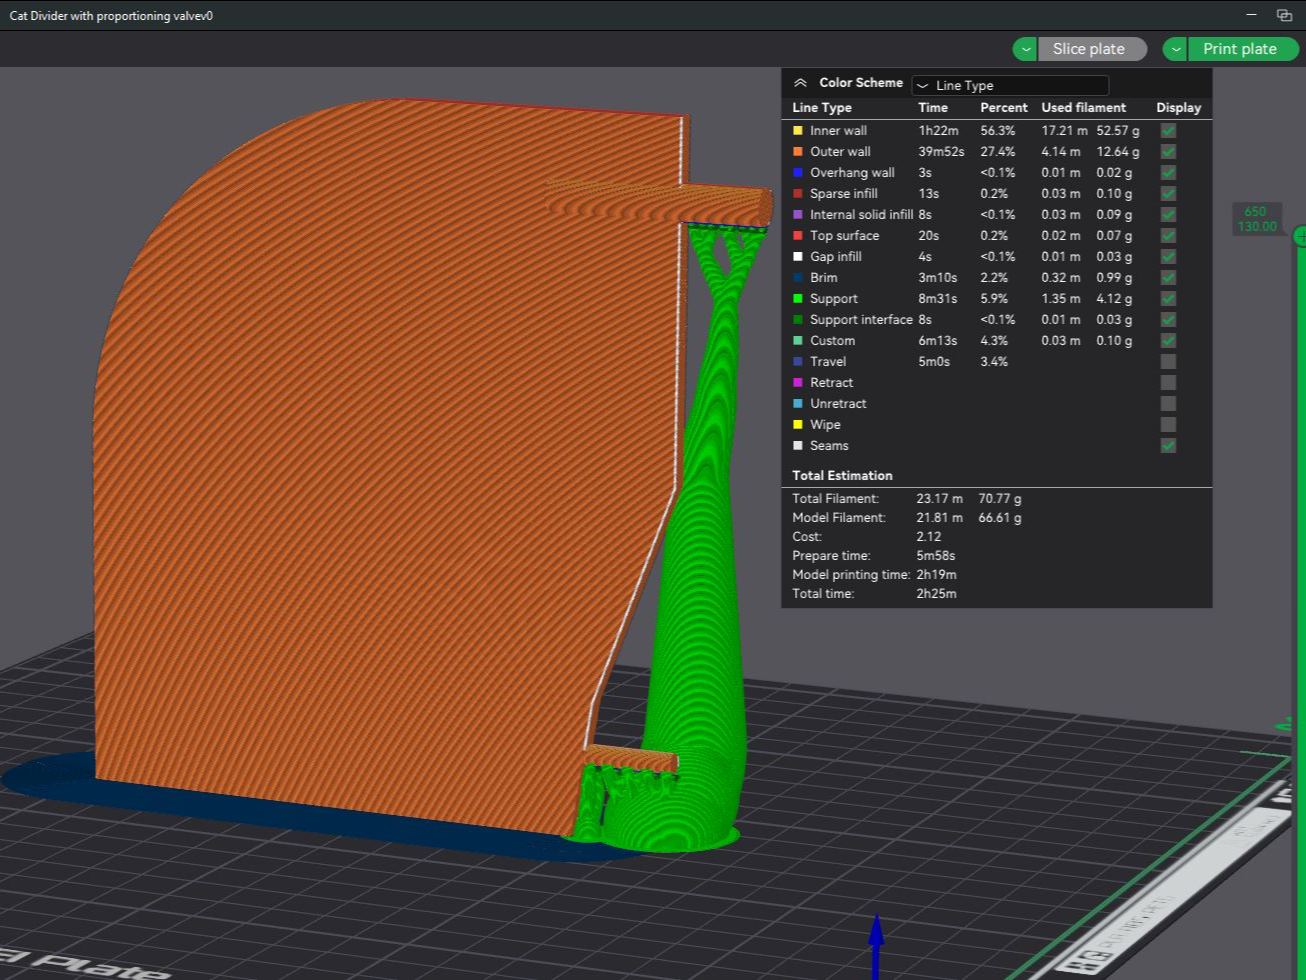This screenshot has width=1306, height=980.
Task: Collapse the Color Scheme legend panel
Action: click(800, 84)
